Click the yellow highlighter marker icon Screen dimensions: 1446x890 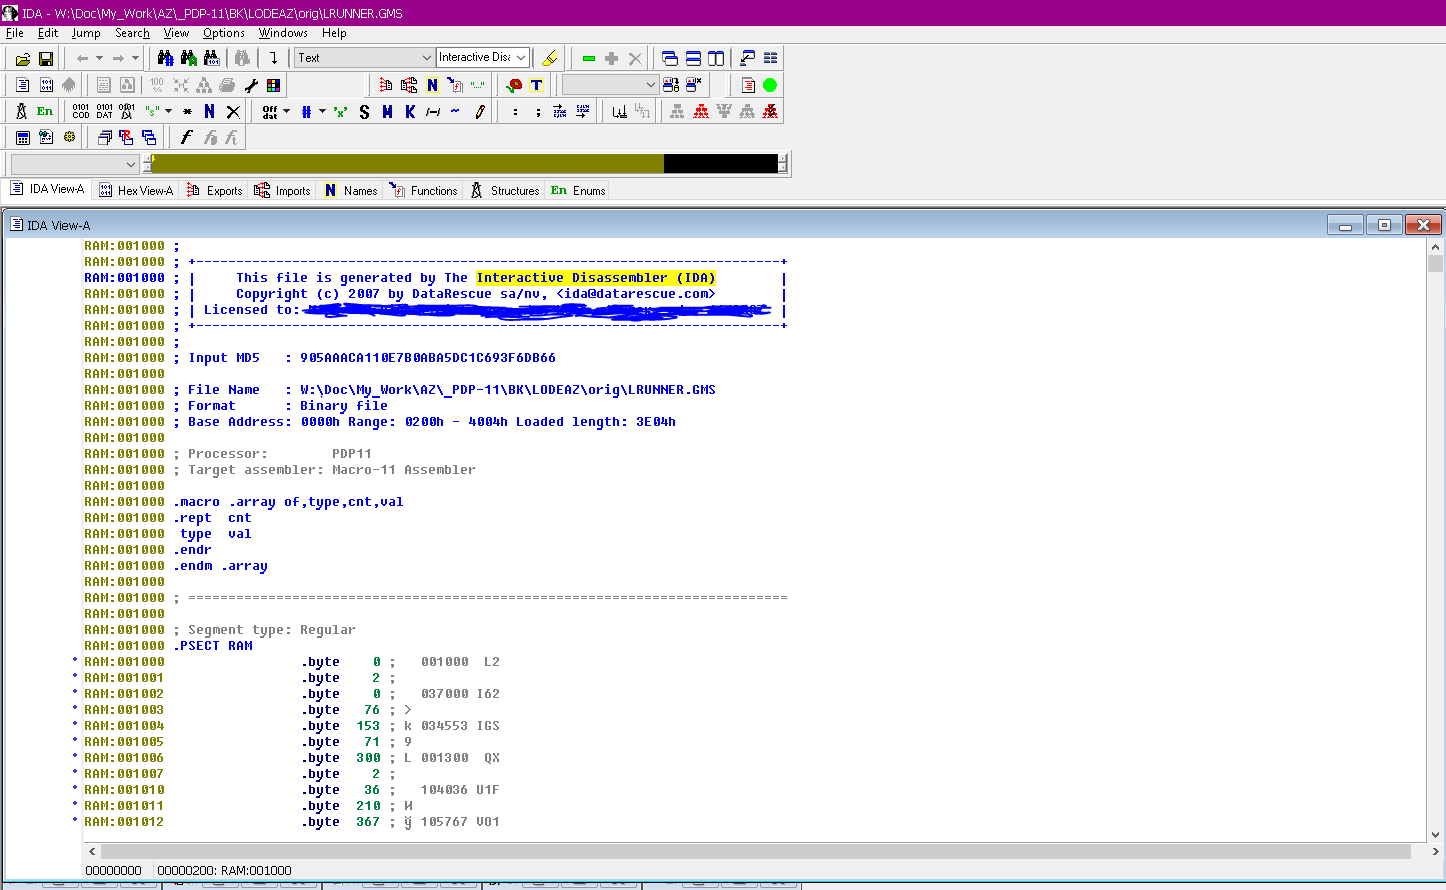click(x=549, y=58)
